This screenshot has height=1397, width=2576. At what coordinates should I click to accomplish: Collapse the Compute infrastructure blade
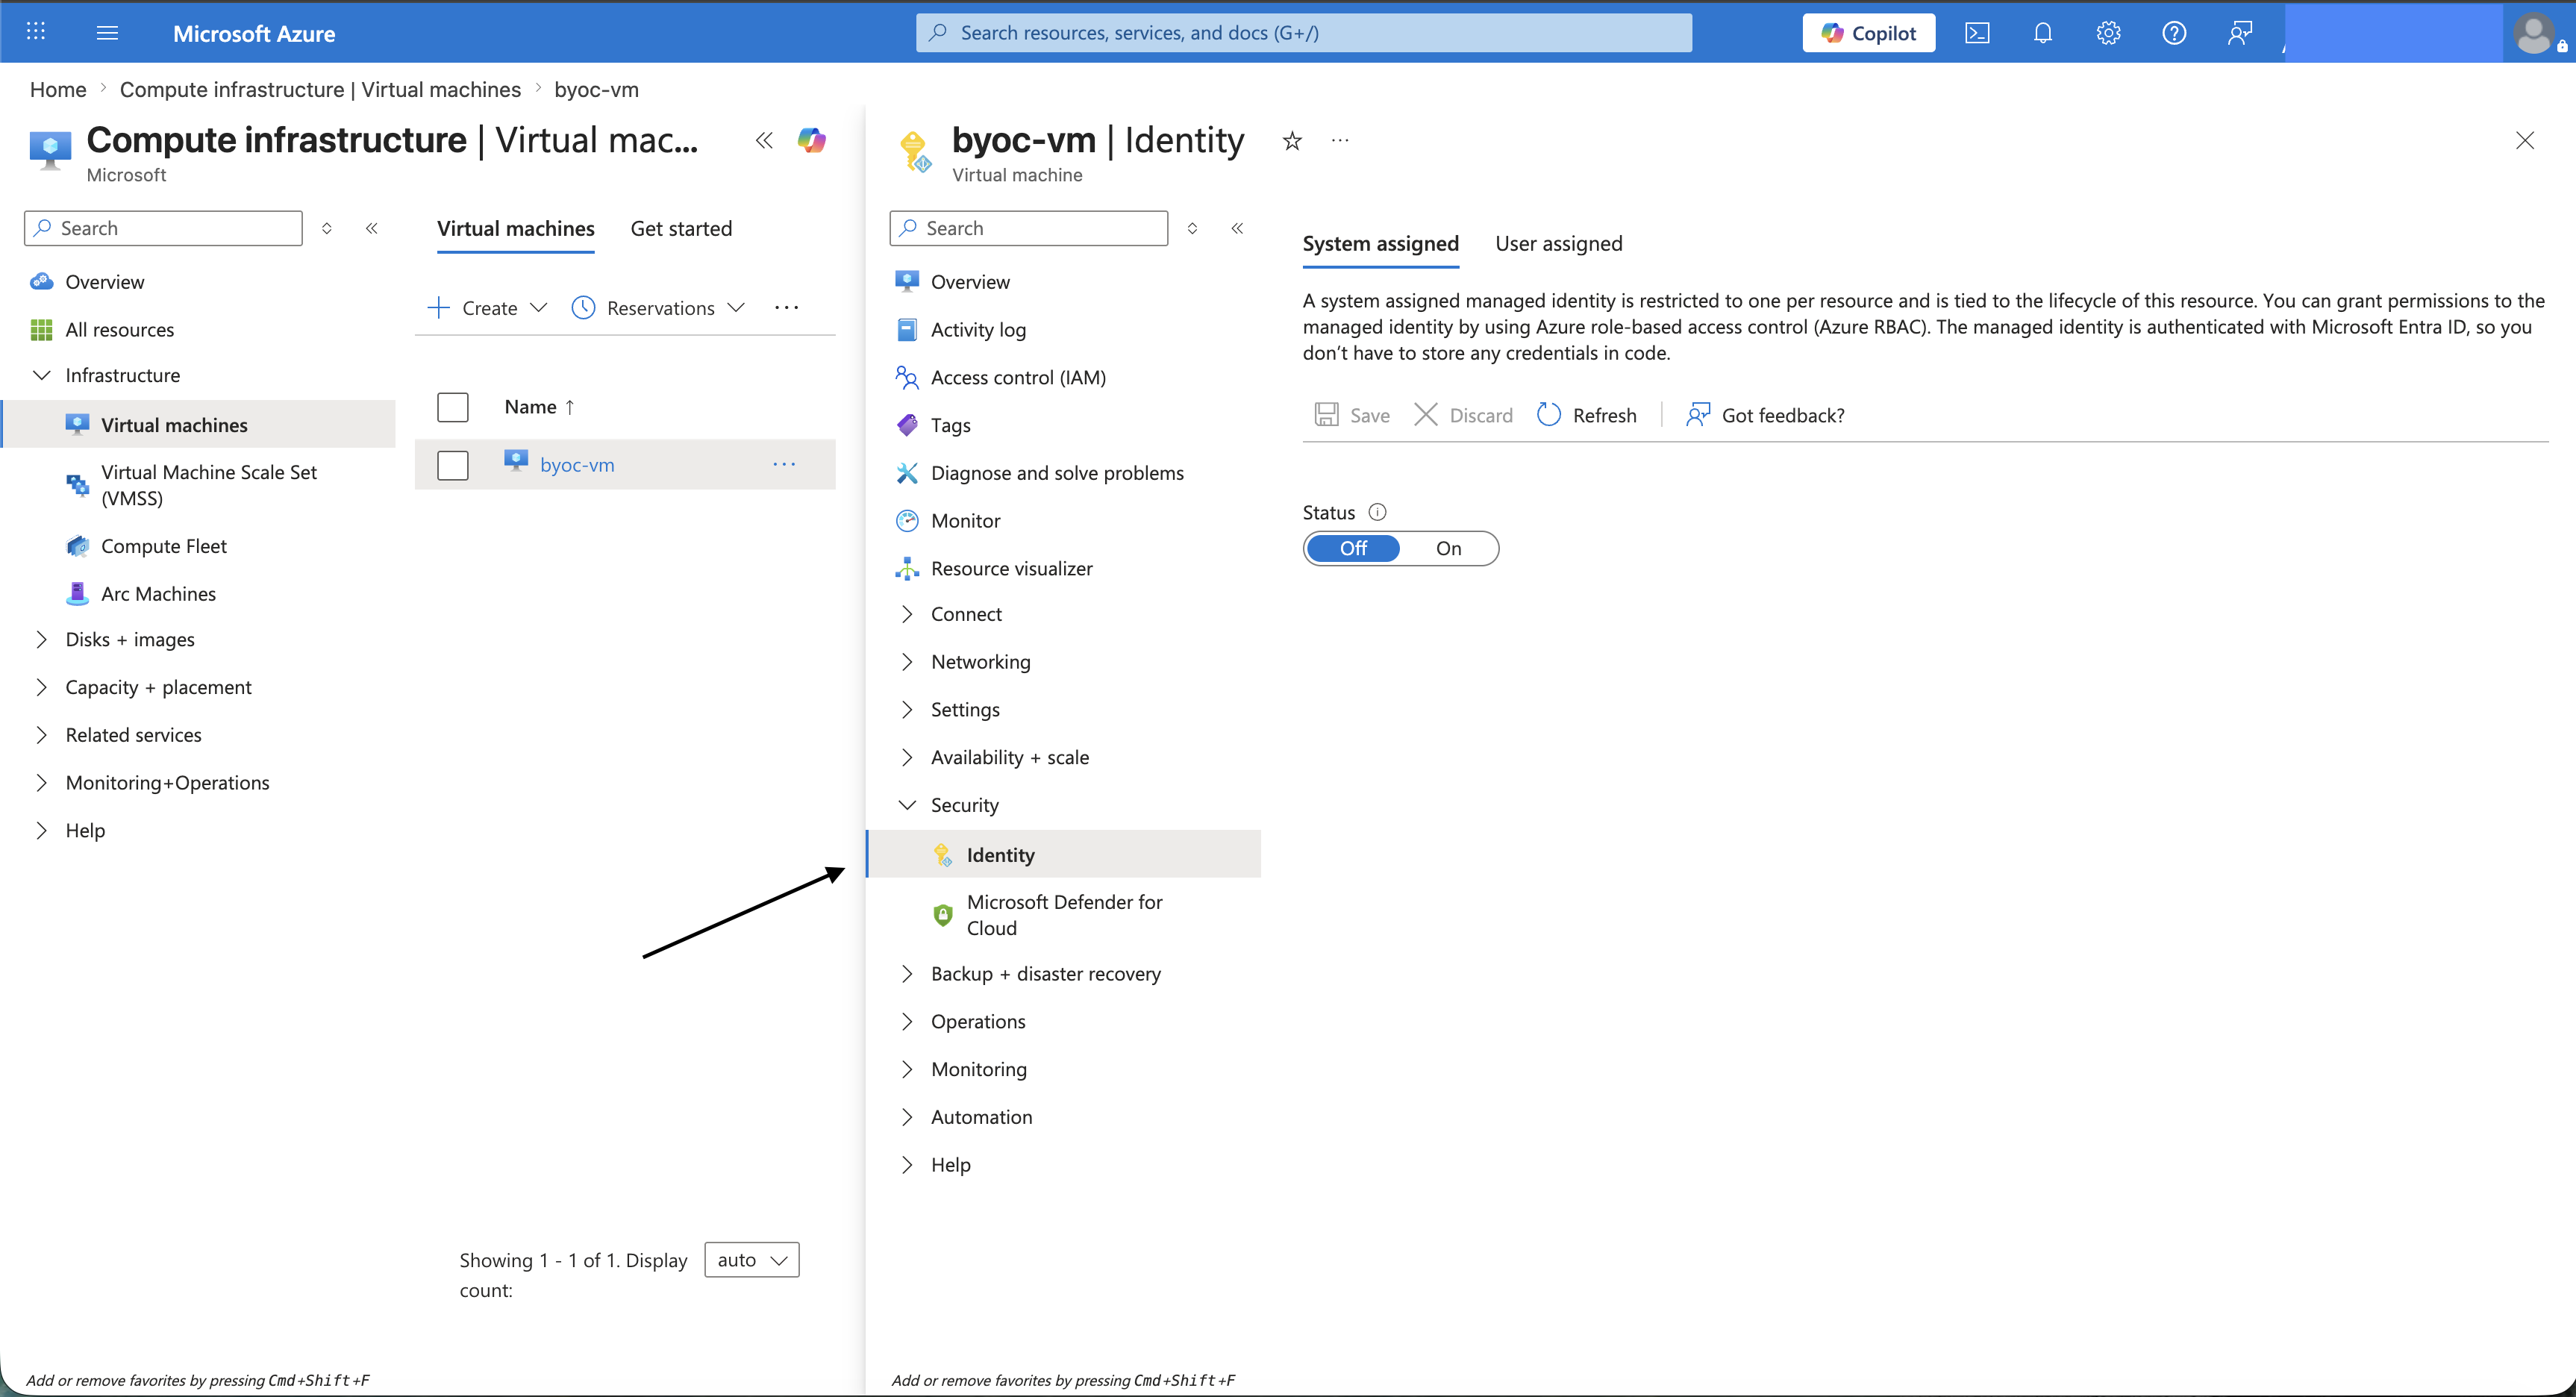point(764,140)
